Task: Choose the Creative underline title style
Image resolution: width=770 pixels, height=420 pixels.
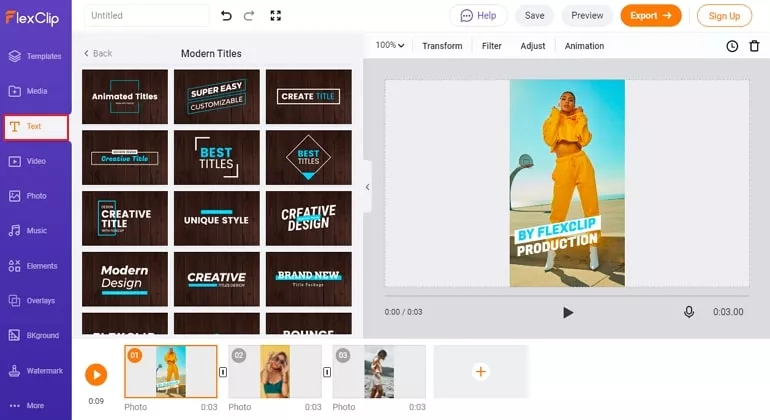Action: (x=217, y=280)
